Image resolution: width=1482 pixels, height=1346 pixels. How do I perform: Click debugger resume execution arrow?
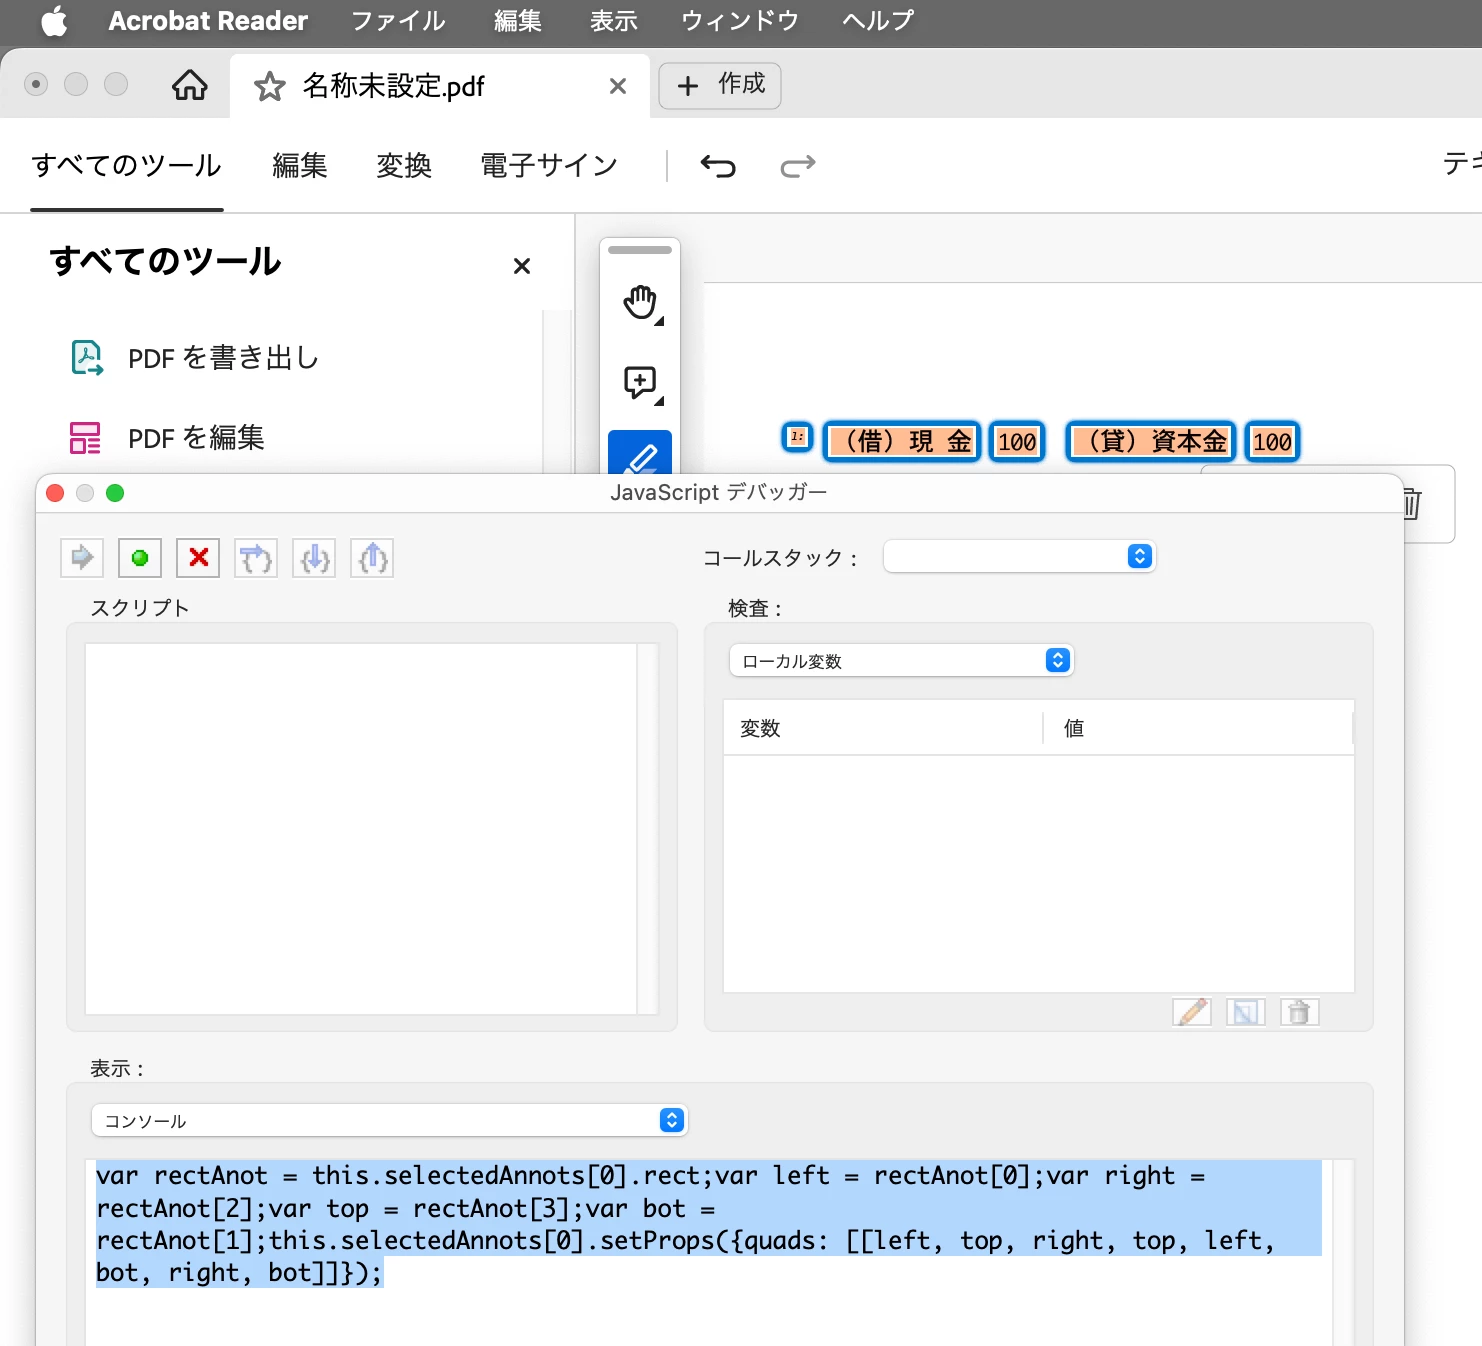(82, 558)
